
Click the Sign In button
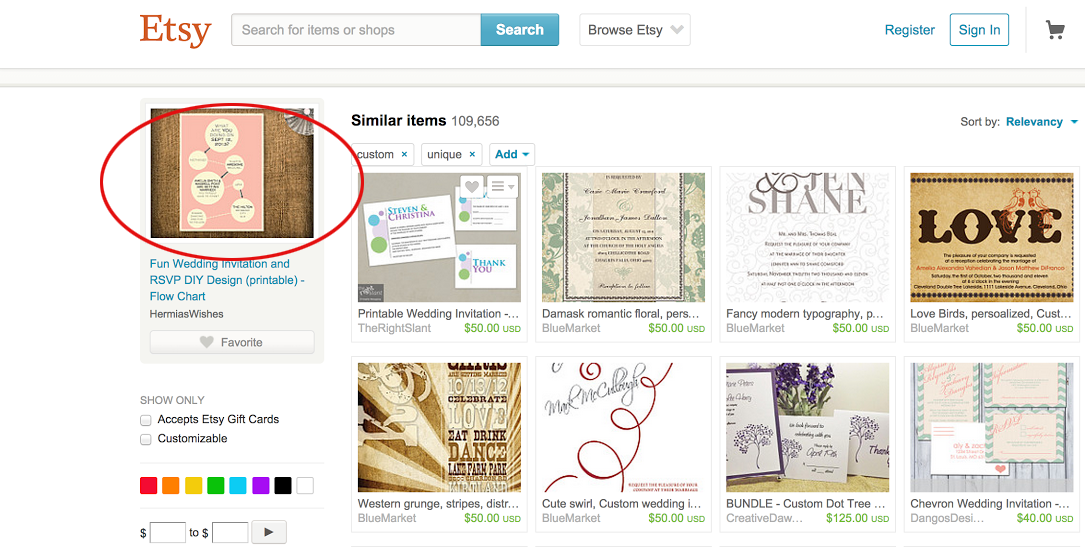coord(979,30)
